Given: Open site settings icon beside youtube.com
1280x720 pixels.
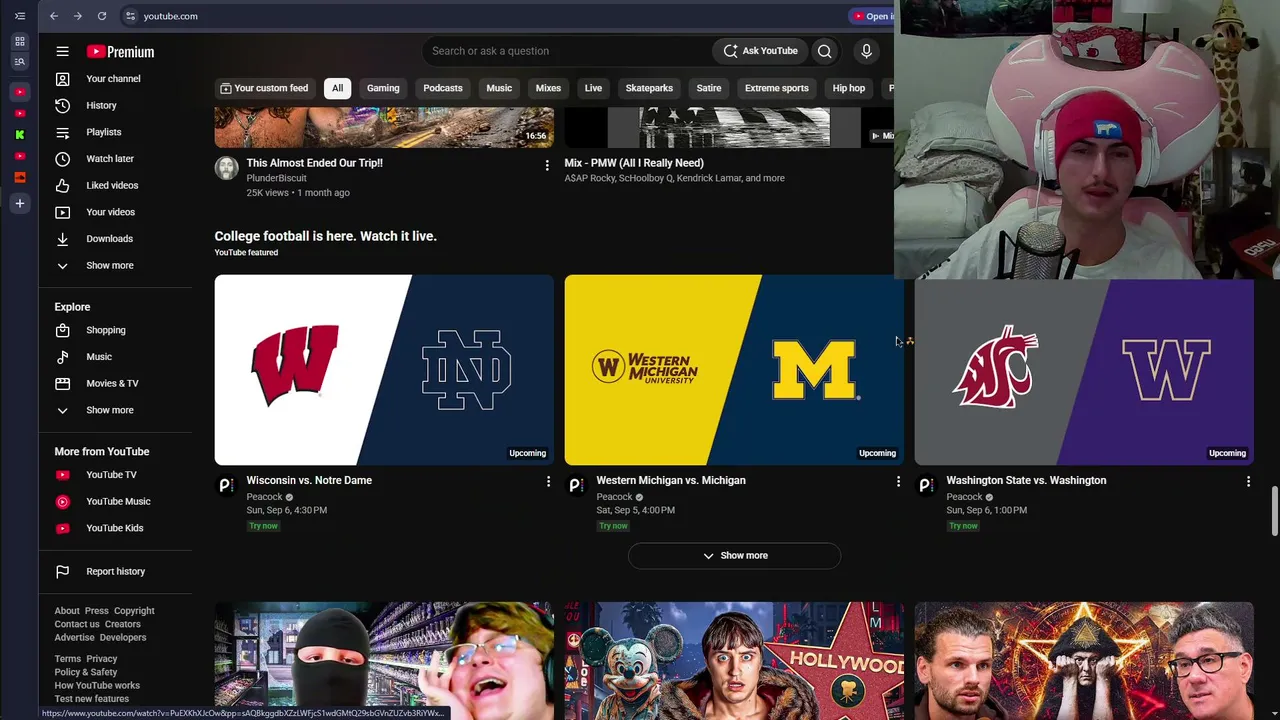Looking at the screenshot, I should coord(130,16).
